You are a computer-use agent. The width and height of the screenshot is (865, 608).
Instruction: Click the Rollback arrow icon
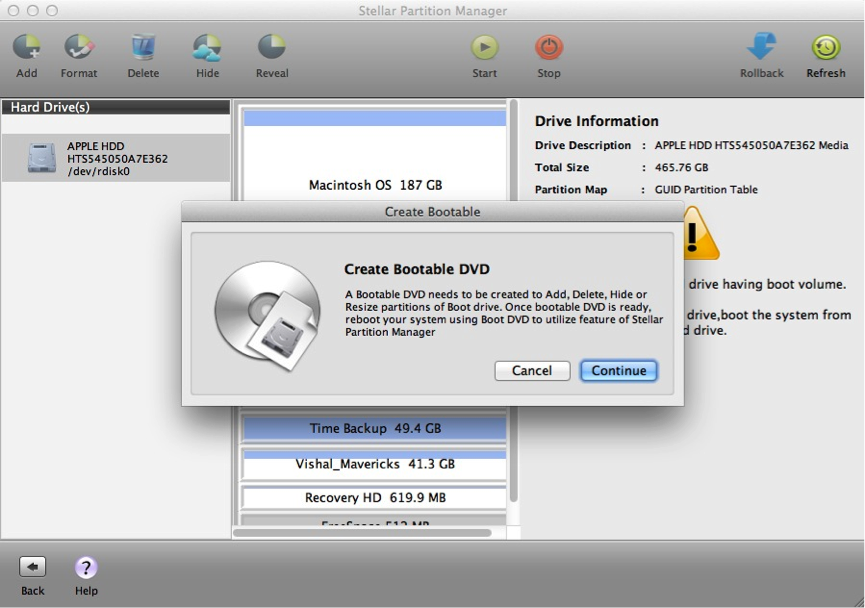coord(761,46)
